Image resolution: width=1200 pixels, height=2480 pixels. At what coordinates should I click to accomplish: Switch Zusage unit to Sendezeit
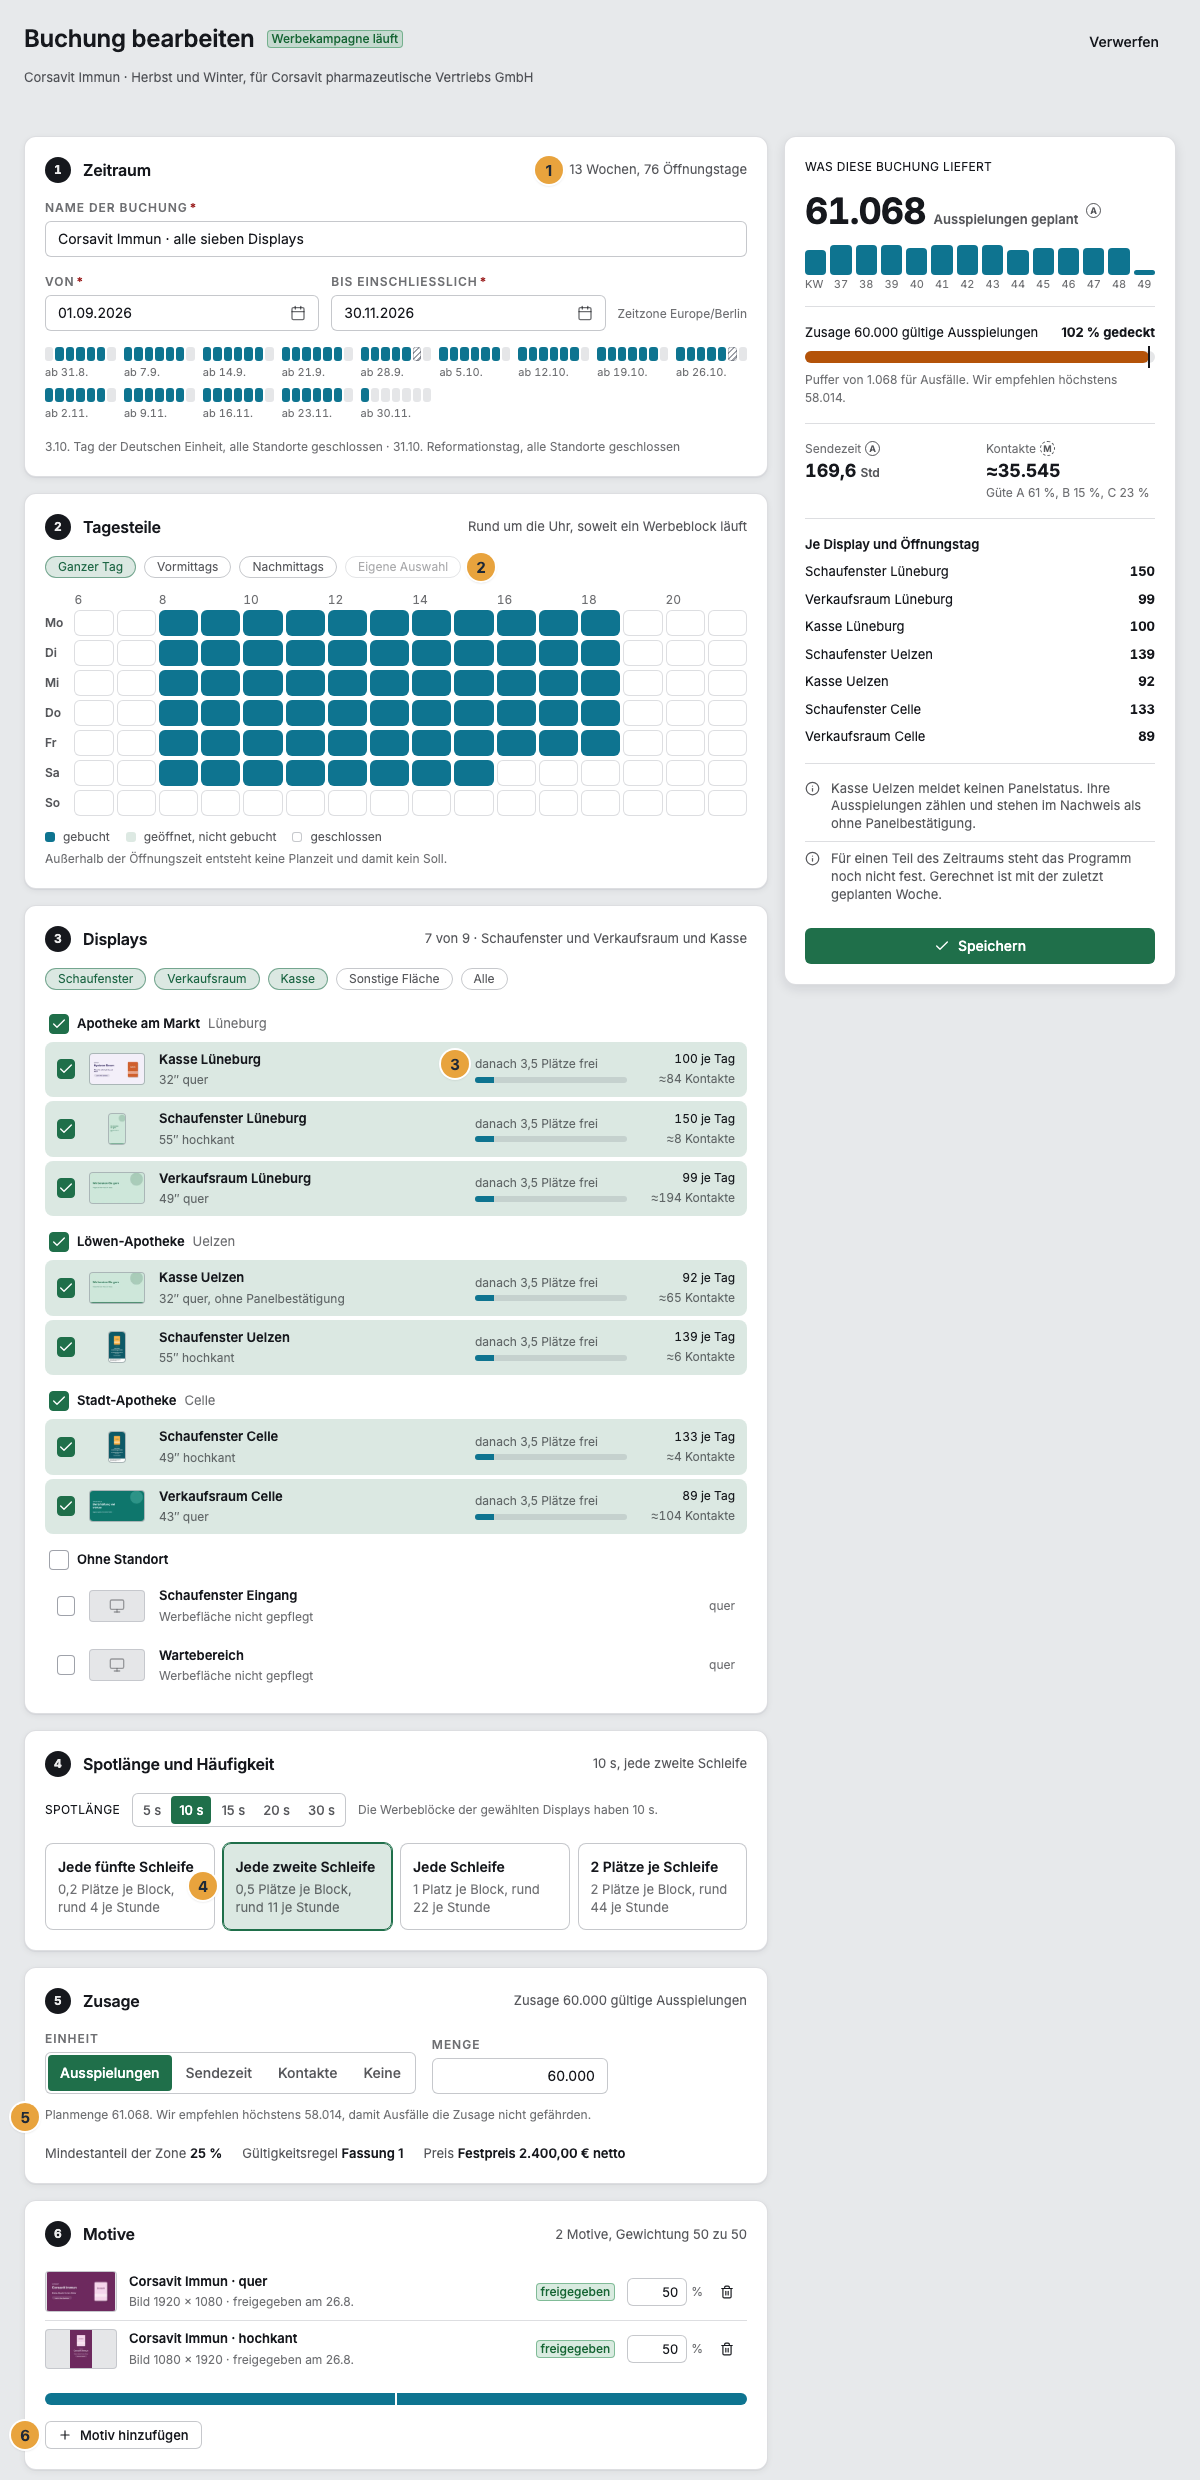[219, 2073]
